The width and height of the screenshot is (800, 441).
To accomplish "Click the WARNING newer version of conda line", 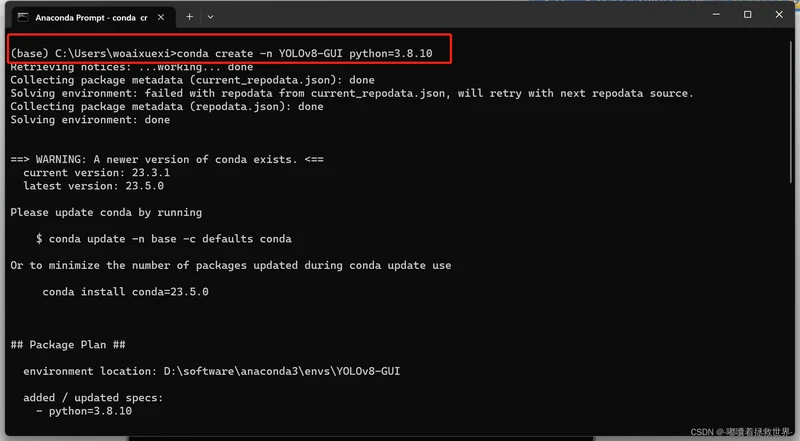I will coord(167,159).
